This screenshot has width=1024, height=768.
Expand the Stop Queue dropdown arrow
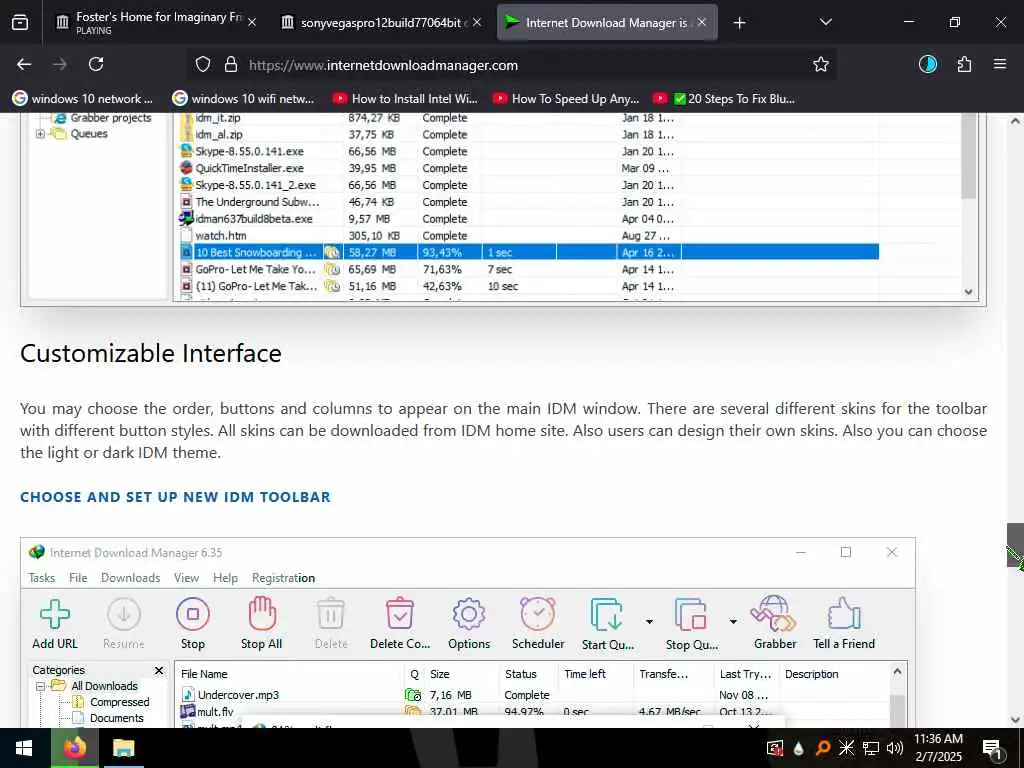click(x=733, y=621)
